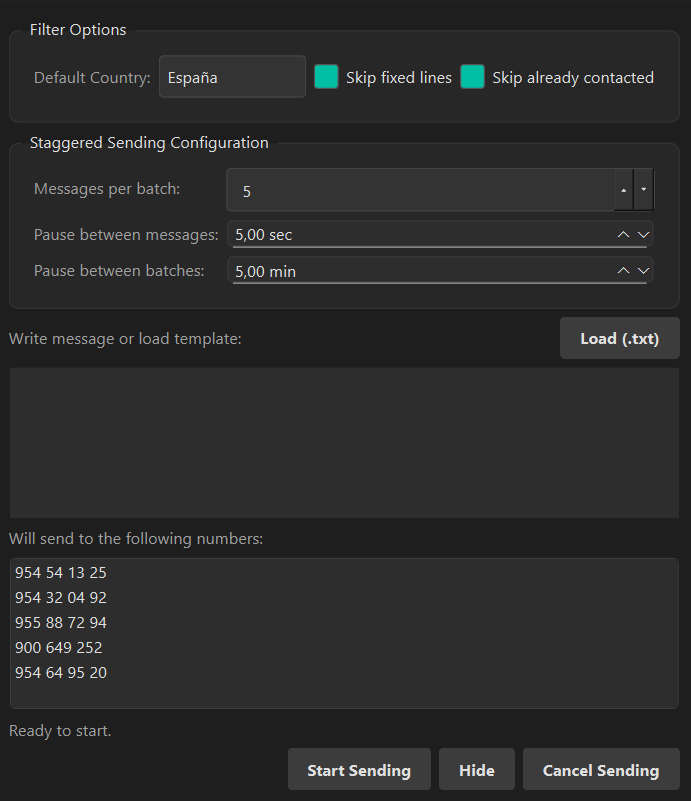
Task: Select number 954 32 04 92
Action: [x=61, y=598]
